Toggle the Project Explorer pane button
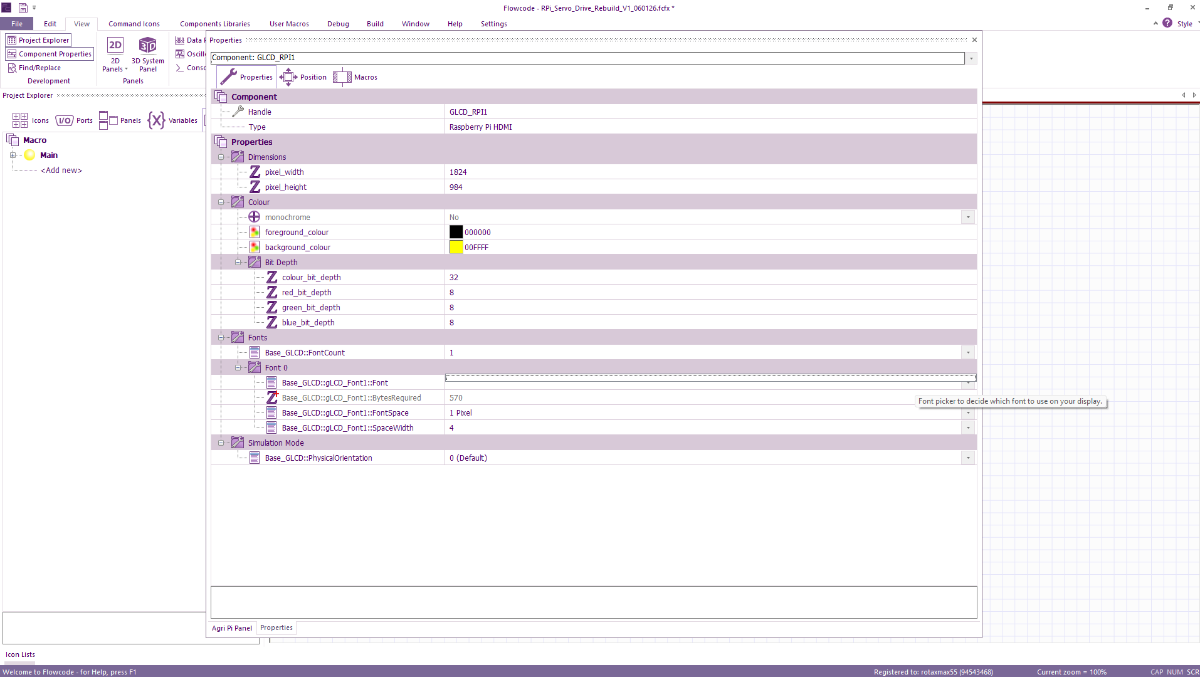Screen dimensions: 1200x677 (38, 40)
